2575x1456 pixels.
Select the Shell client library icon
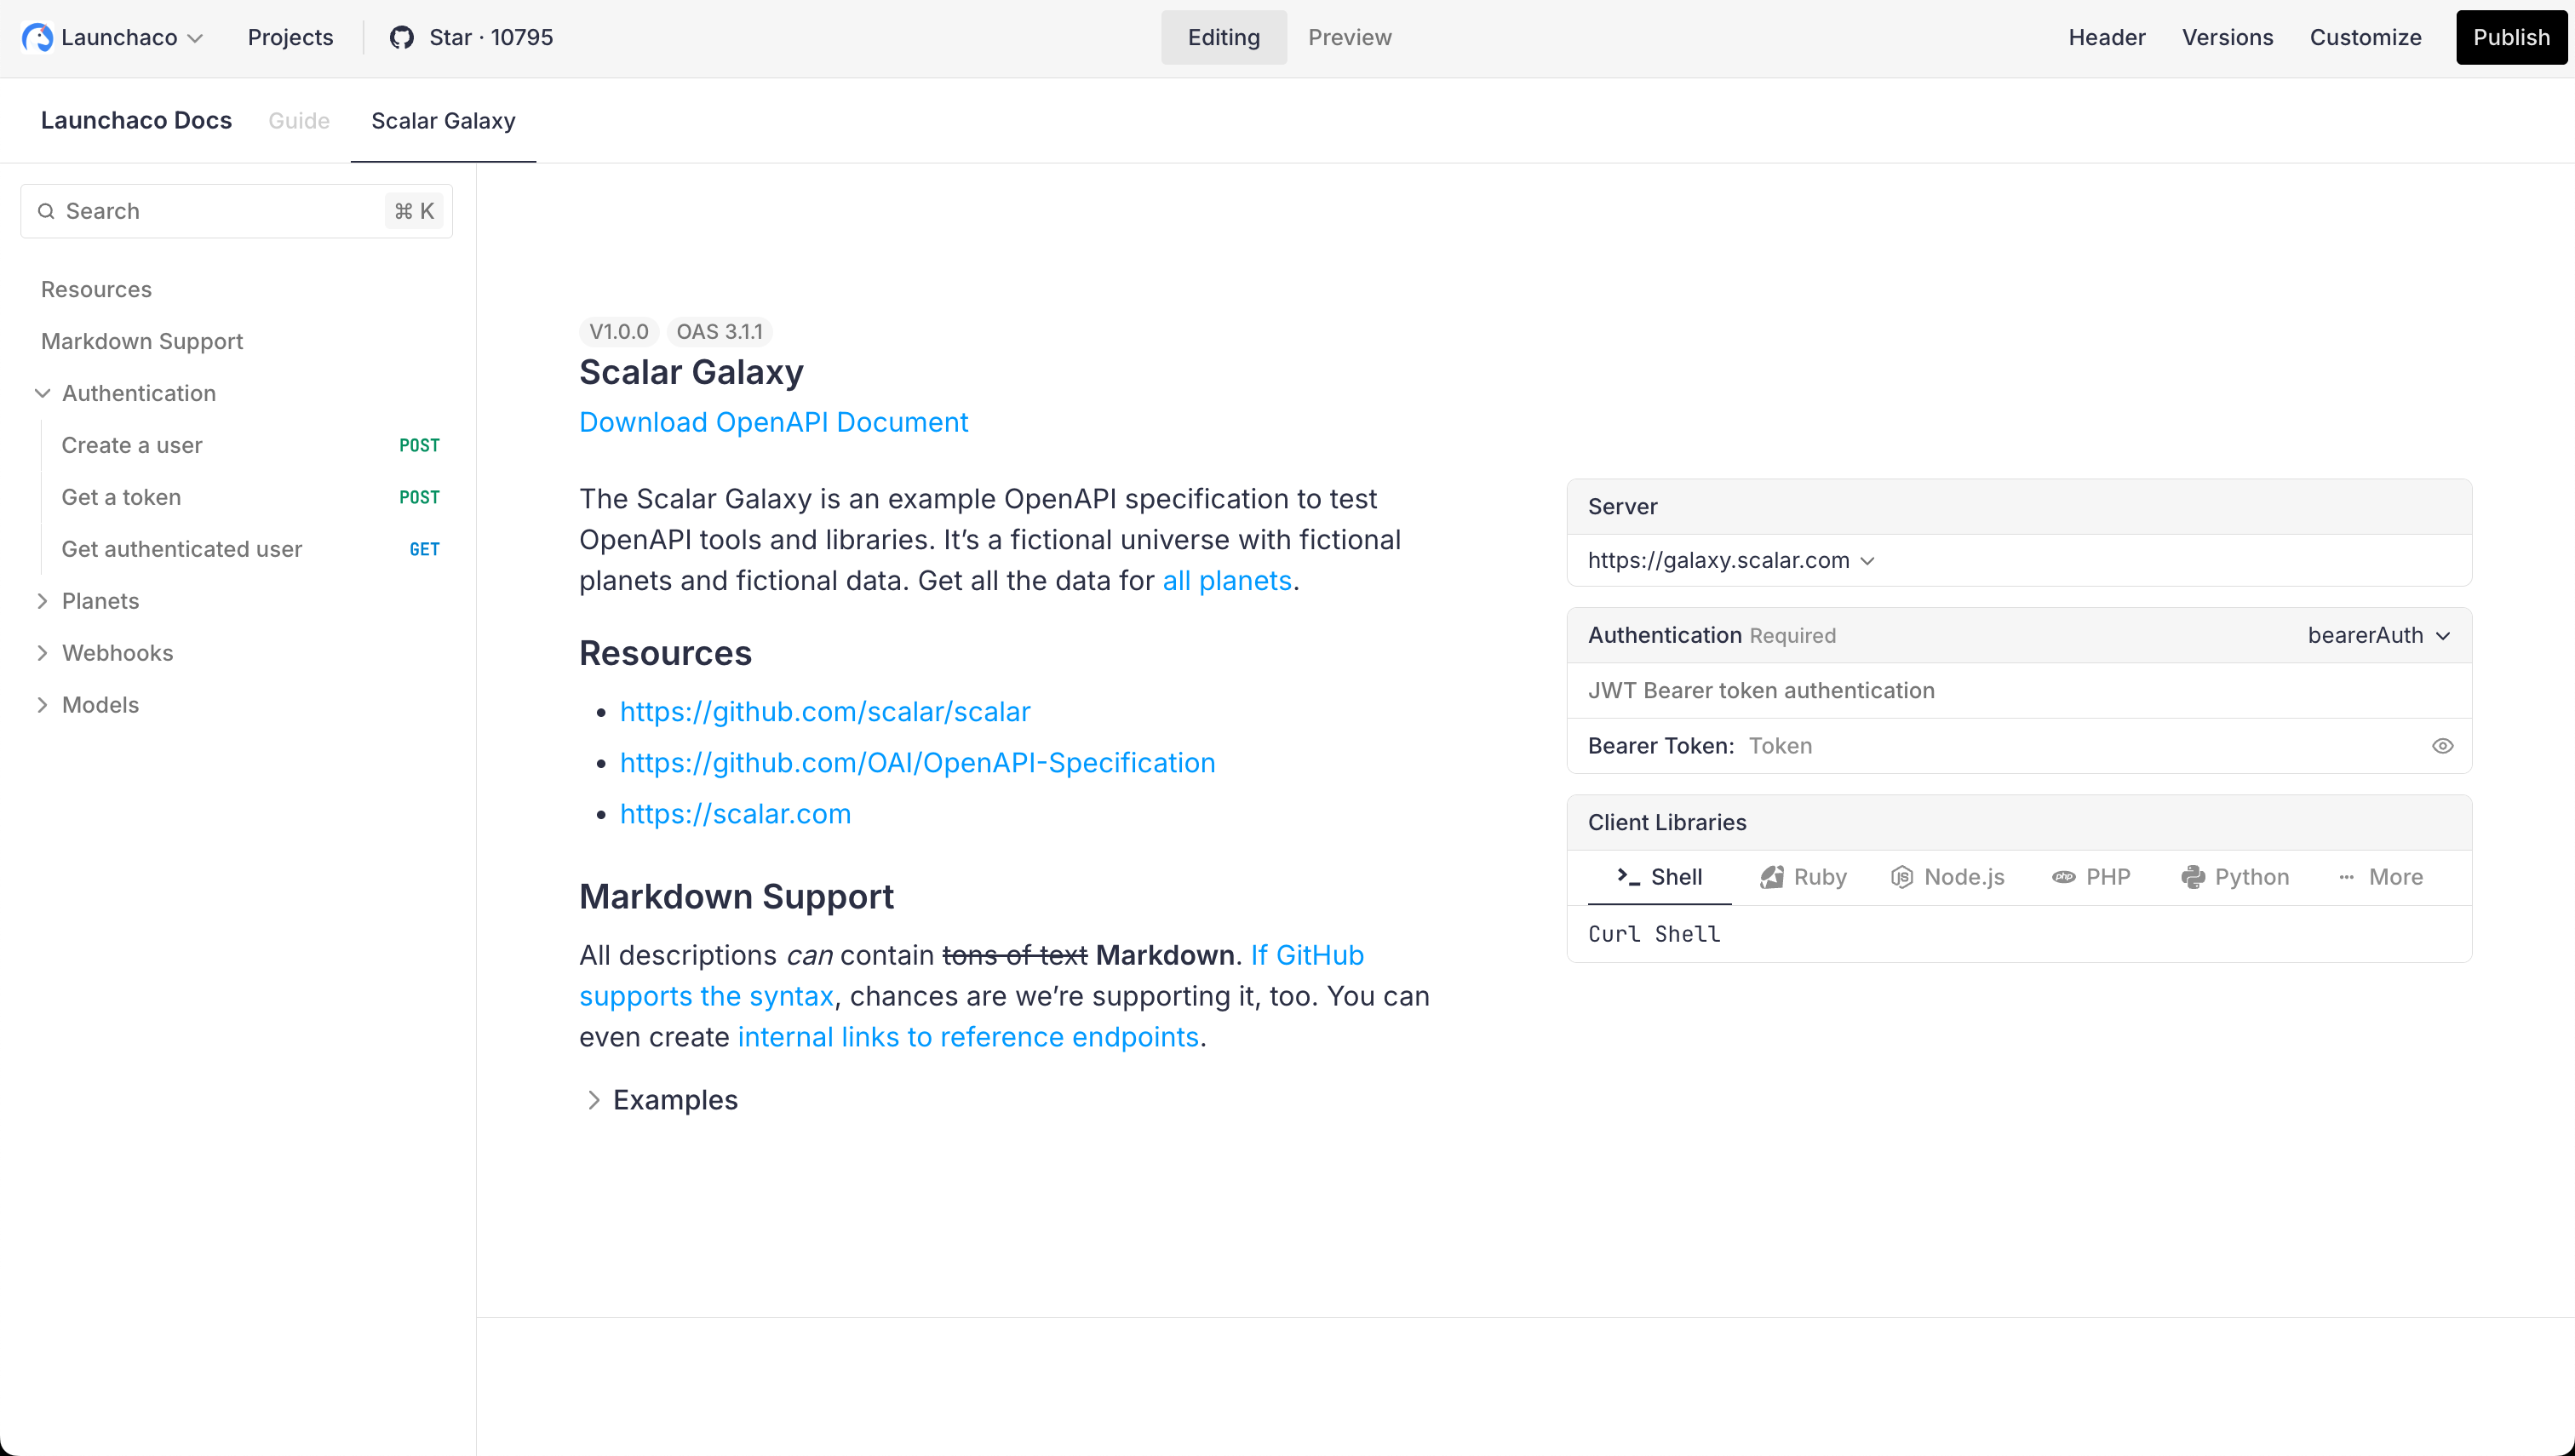(x=1629, y=877)
